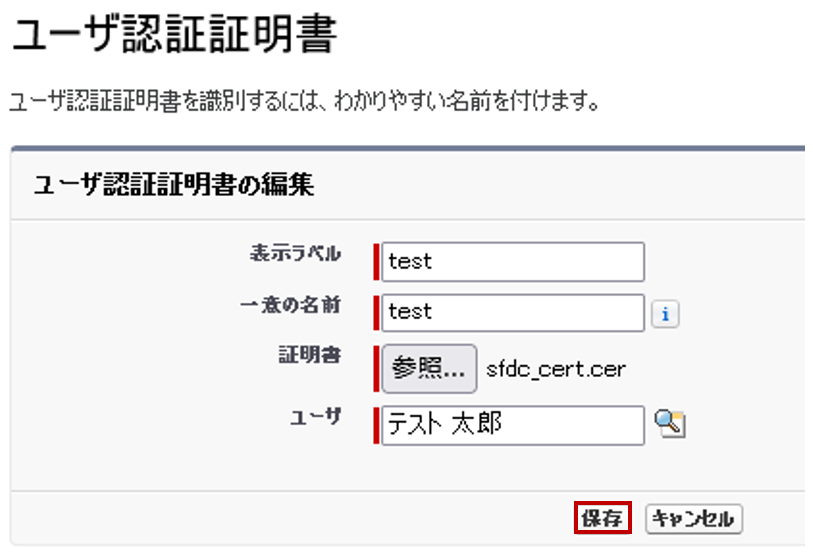Viewport: 813px width, 553px height.
Task: Click the ユーザ認証証明書 page title
Action: 173,36
